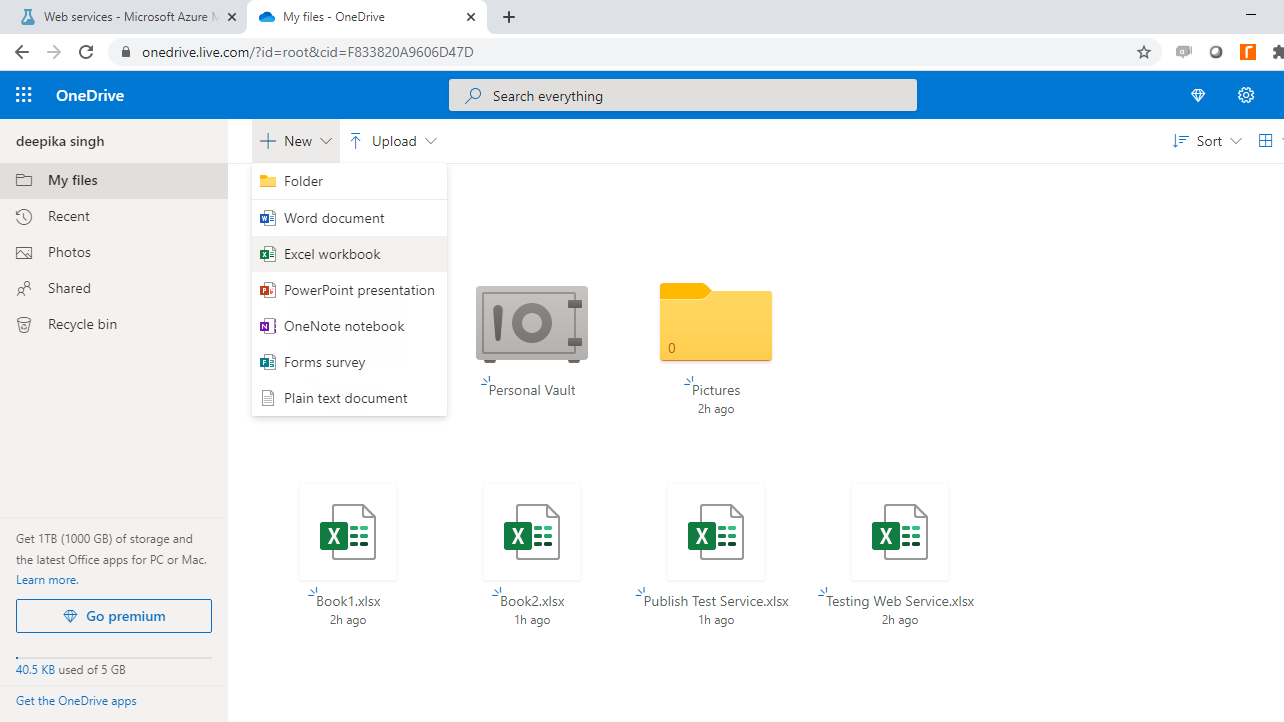Open Photos in the sidebar
This screenshot has height=722, width=1284.
114,252
